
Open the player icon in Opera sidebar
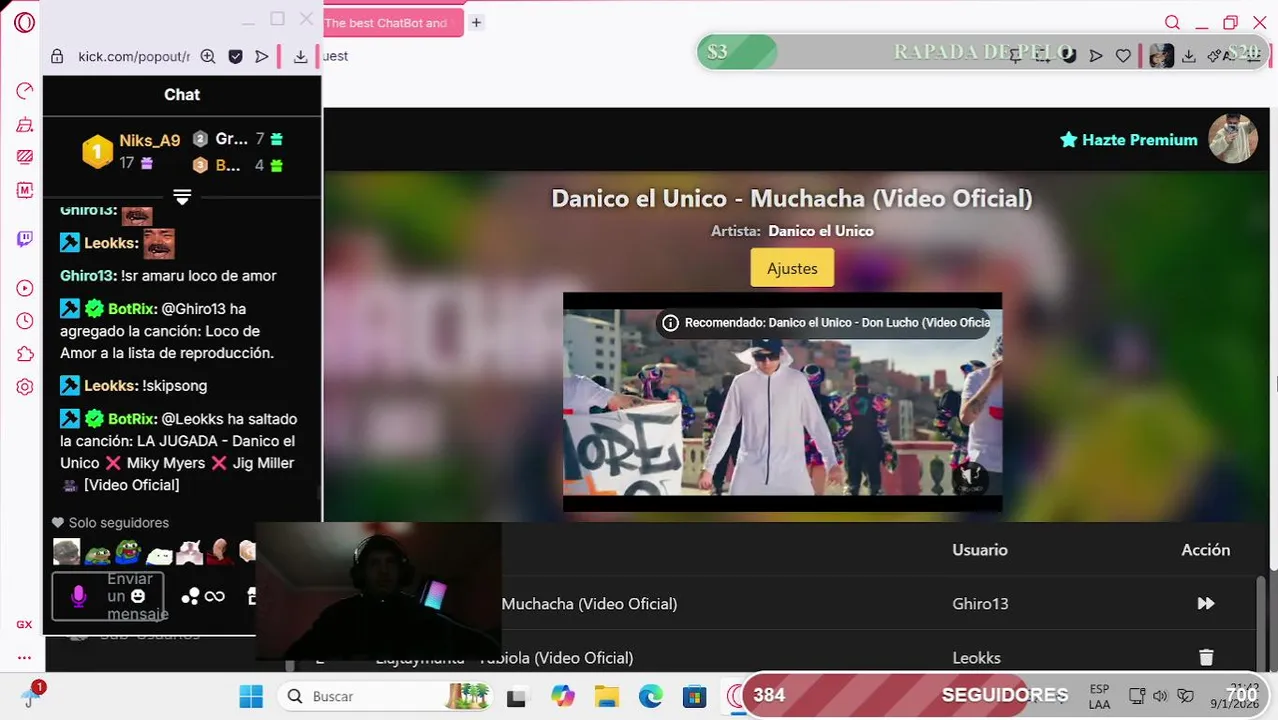pos(25,288)
